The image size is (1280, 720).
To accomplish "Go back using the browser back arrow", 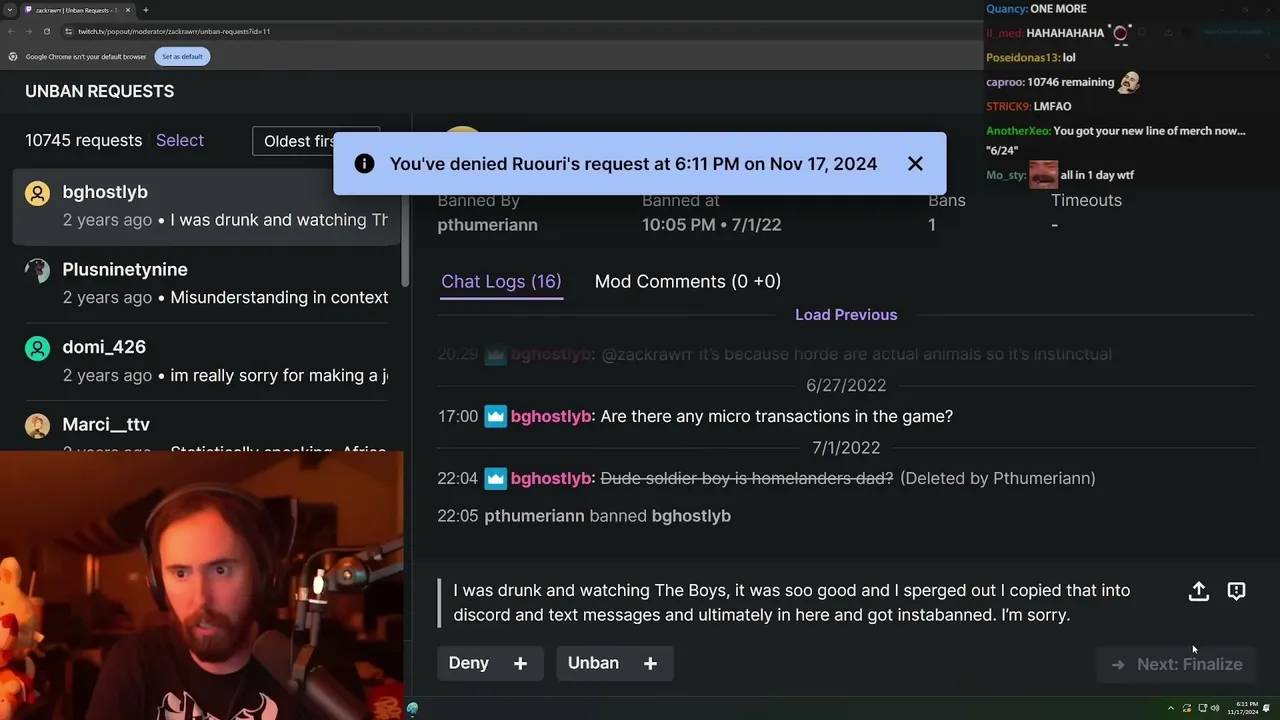I will click(x=10, y=31).
